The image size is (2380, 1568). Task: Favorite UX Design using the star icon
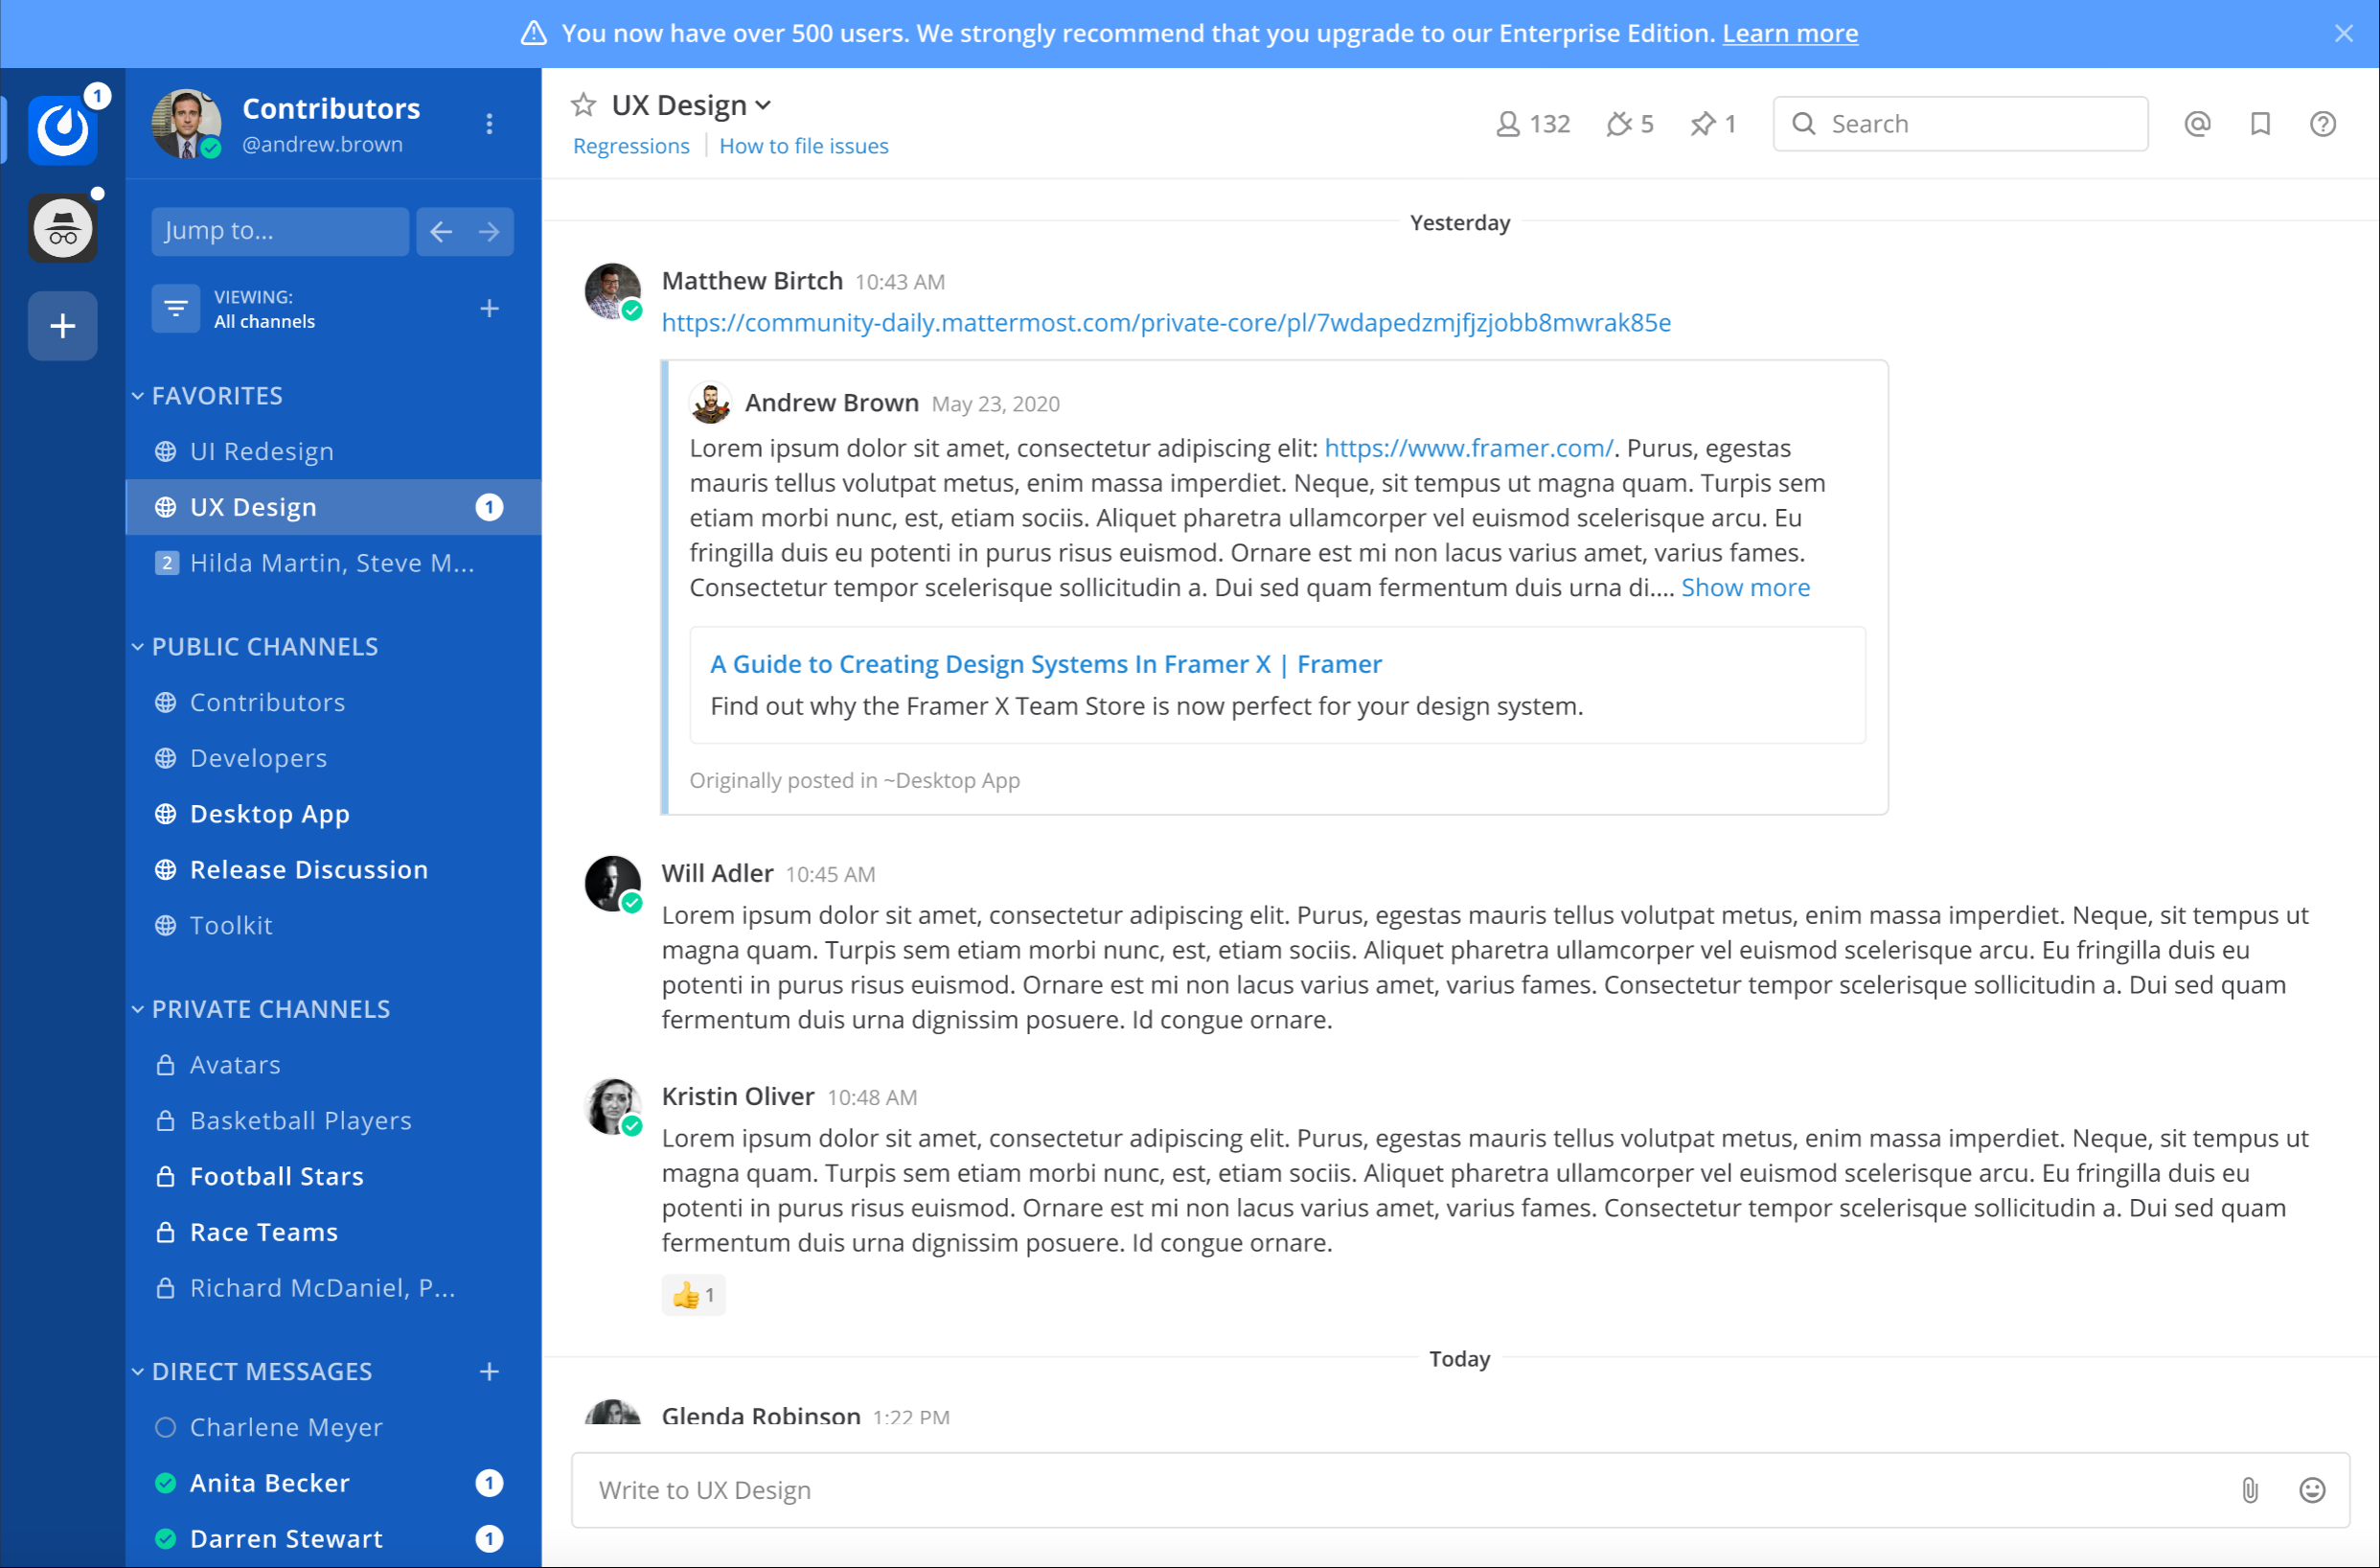[x=583, y=104]
